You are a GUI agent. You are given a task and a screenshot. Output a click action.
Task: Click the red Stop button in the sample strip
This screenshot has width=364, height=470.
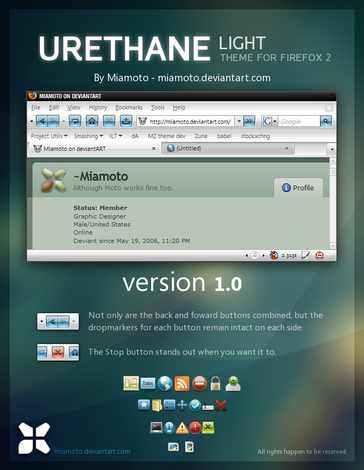pos(58,352)
